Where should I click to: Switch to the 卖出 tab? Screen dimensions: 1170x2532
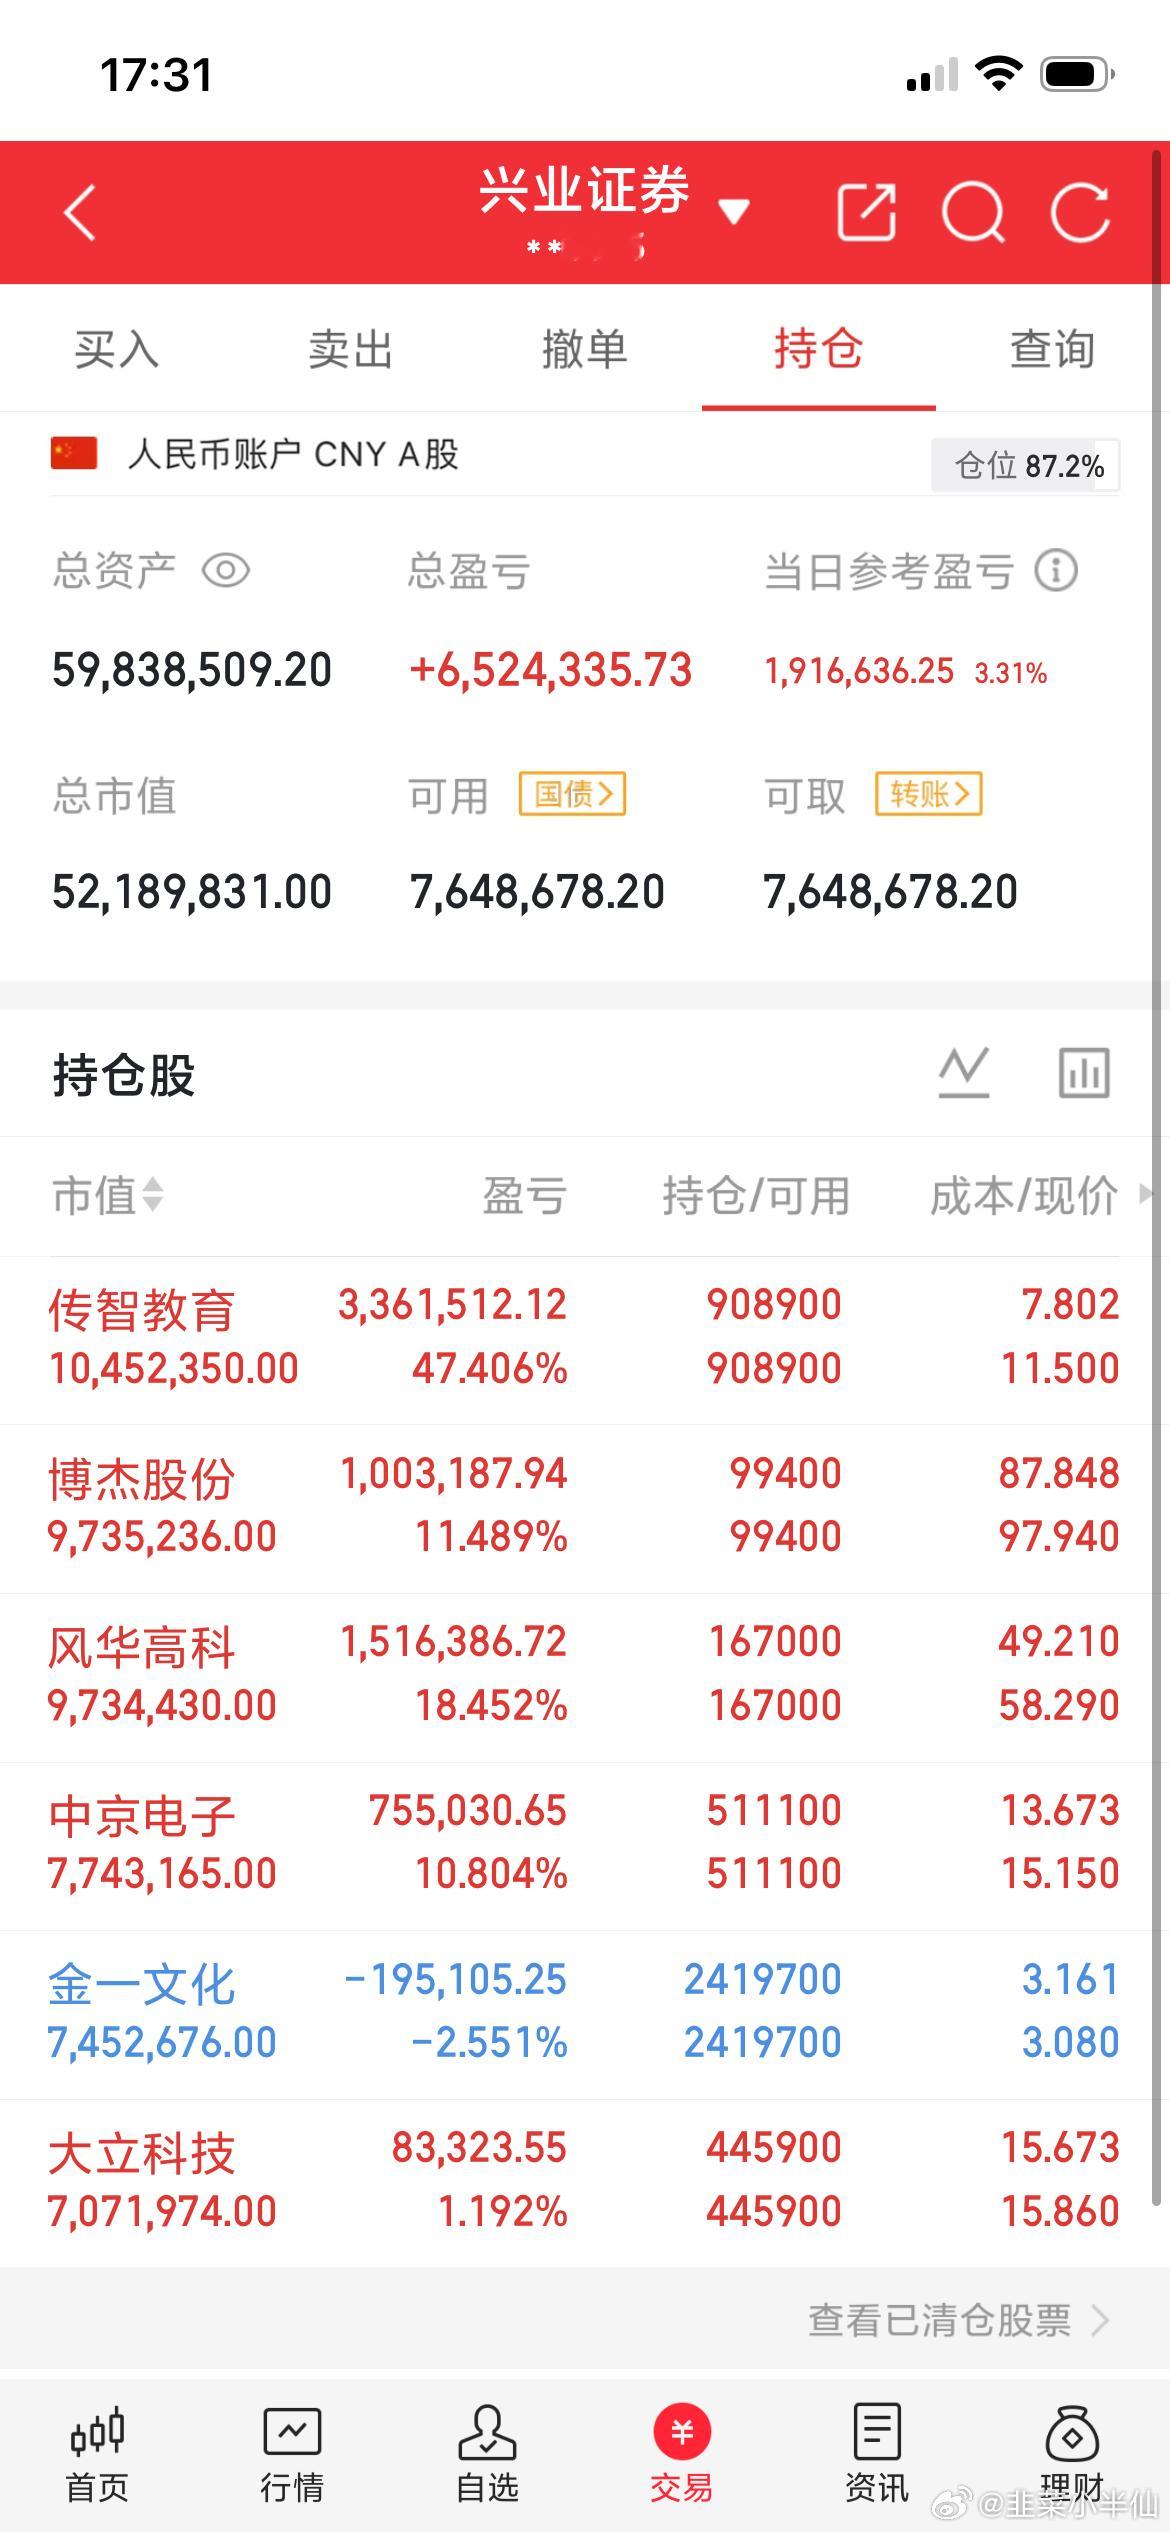click(x=350, y=349)
